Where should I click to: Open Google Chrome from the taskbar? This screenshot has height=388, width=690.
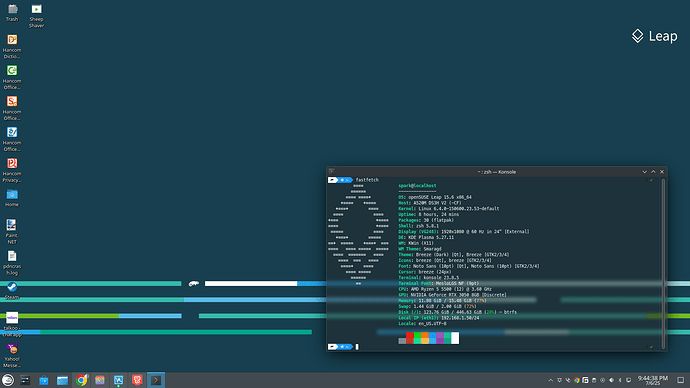pyautogui.click(x=81, y=380)
